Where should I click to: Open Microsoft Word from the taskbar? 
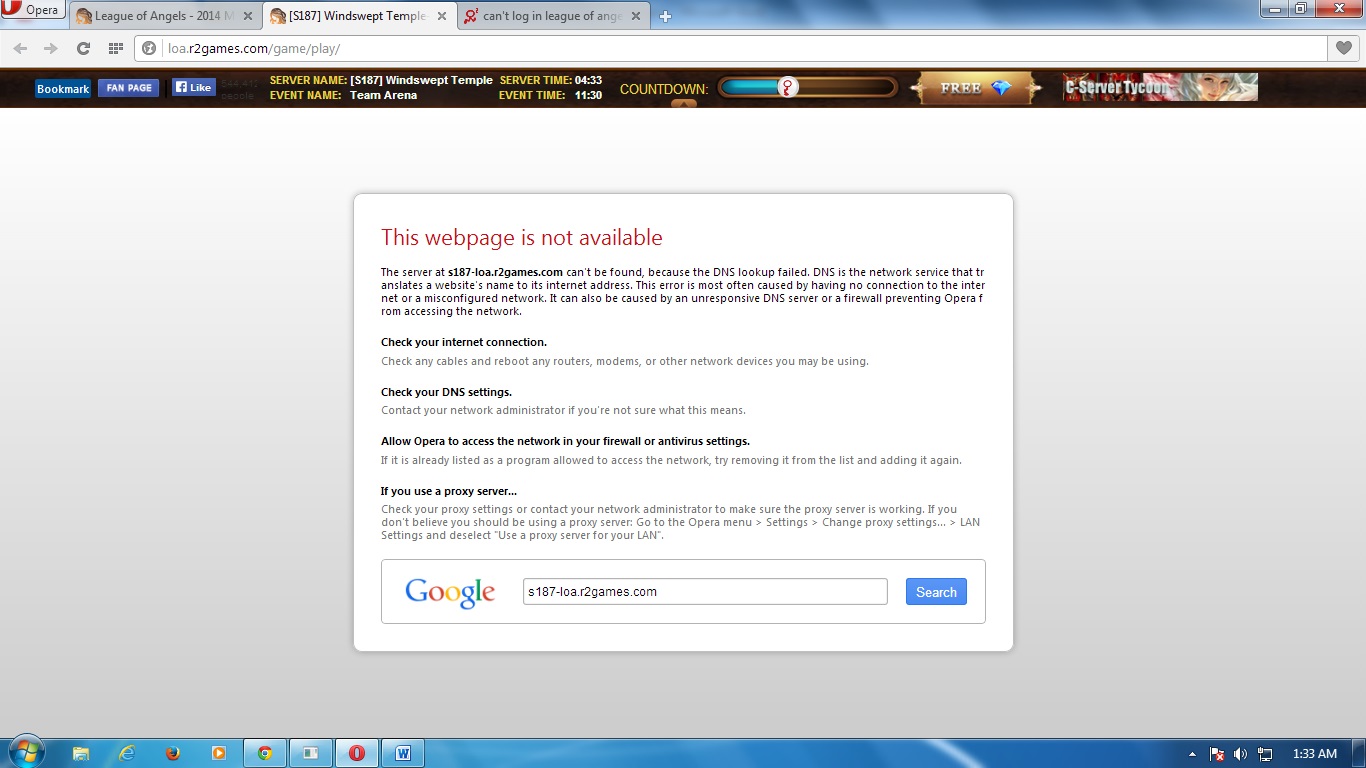pyautogui.click(x=403, y=753)
